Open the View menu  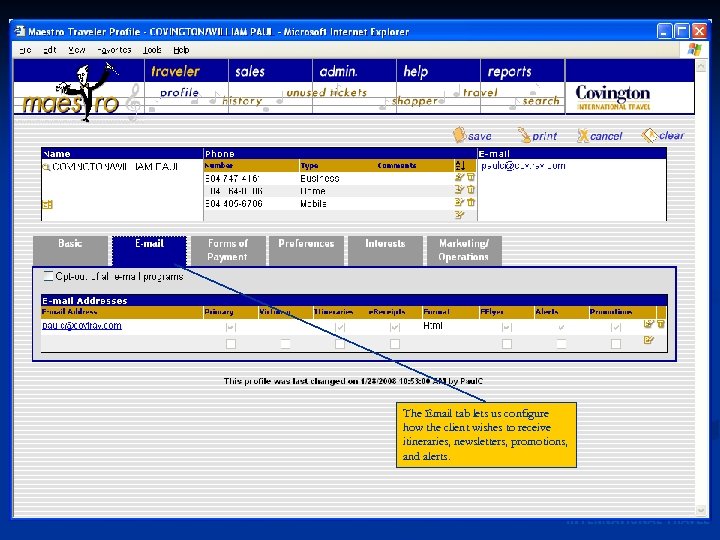[x=77, y=50]
